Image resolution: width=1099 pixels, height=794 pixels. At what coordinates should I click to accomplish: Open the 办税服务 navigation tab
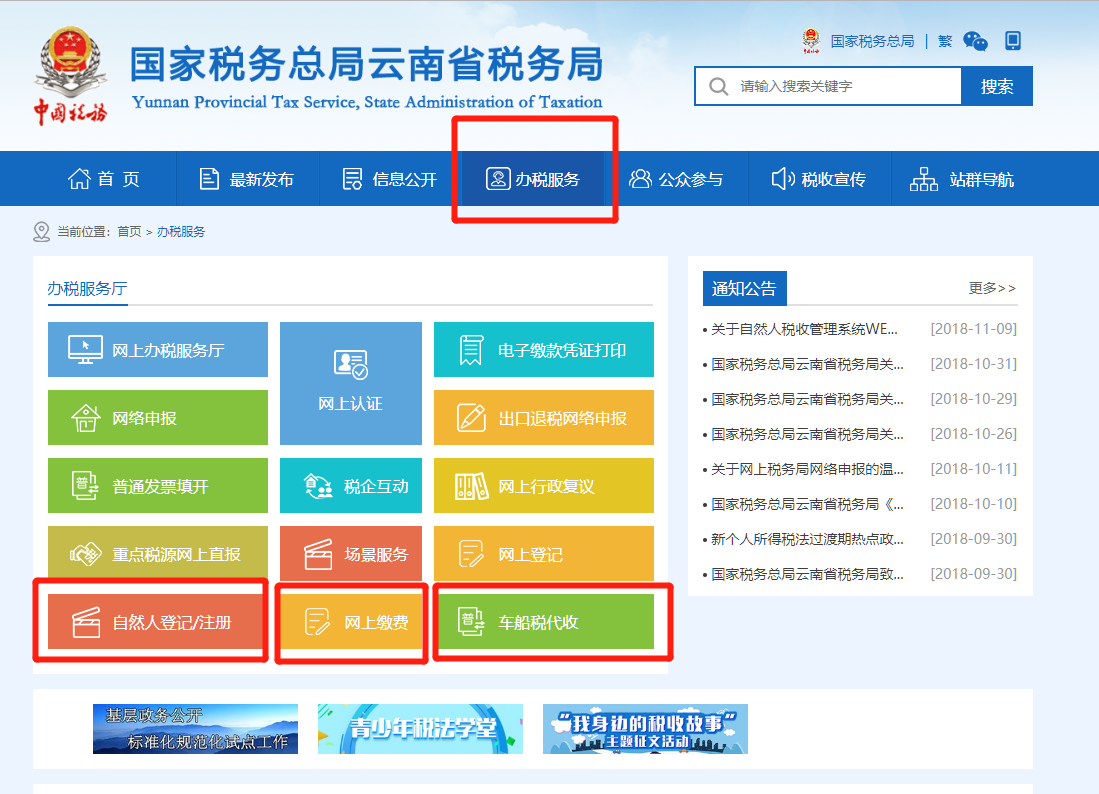coord(533,179)
